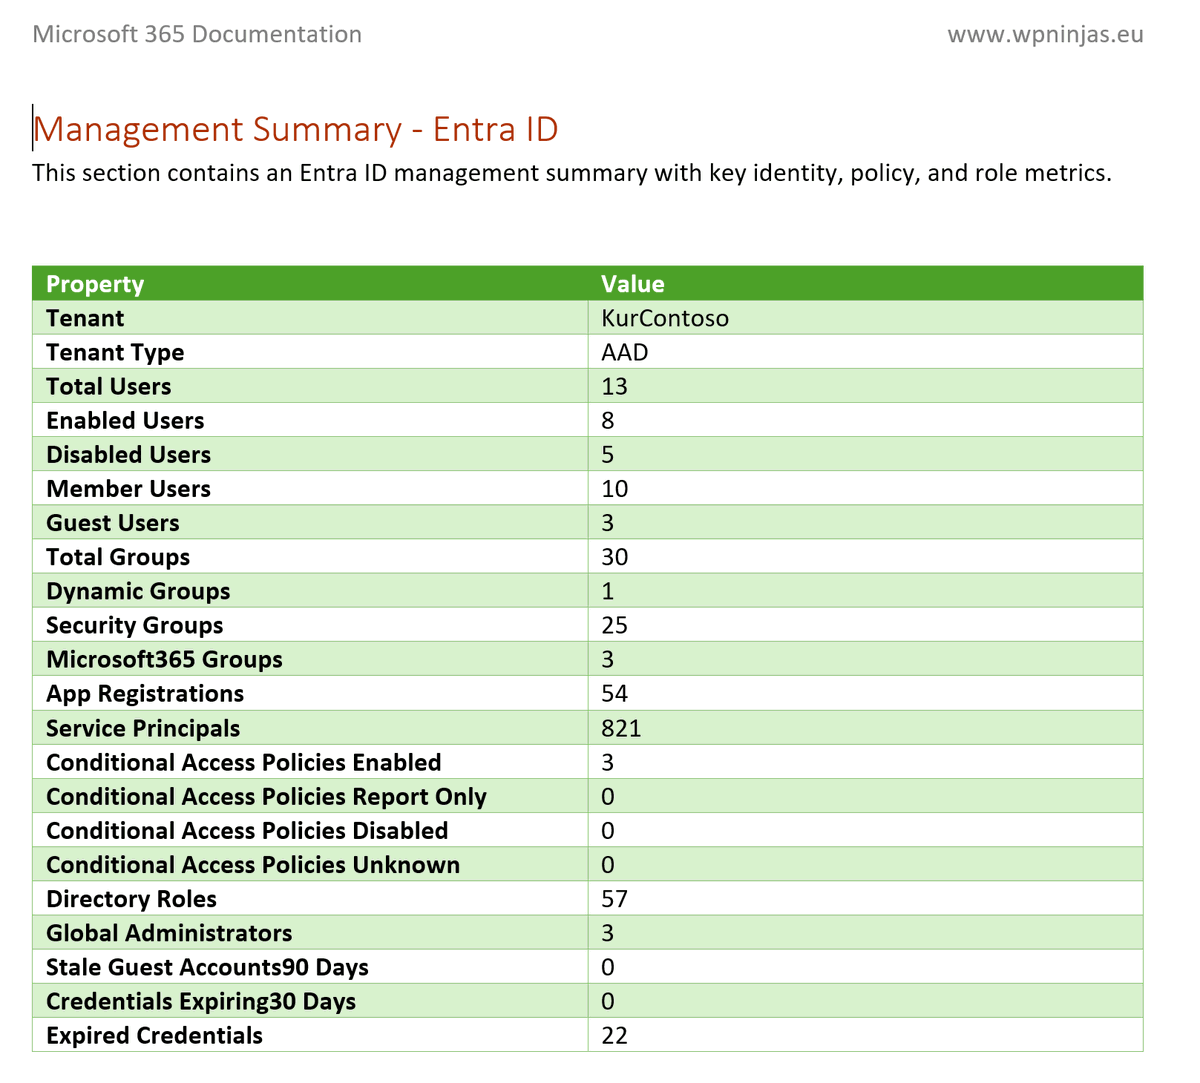Image resolution: width=1200 pixels, height=1083 pixels.
Task: Select 'Conditional Access Policies Unknown' label
Action: tap(253, 864)
